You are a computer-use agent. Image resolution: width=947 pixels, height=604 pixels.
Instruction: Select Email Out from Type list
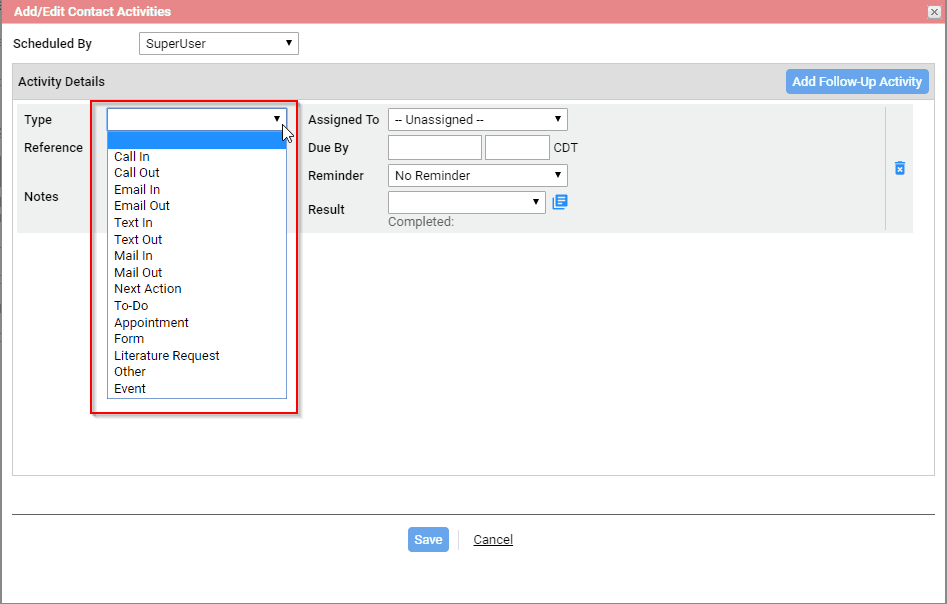pyautogui.click(x=197, y=206)
